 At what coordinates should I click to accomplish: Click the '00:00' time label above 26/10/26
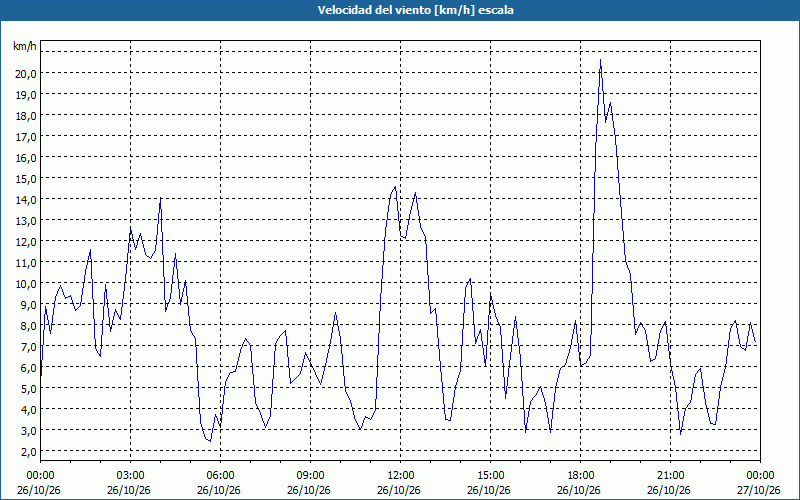pos(40,476)
